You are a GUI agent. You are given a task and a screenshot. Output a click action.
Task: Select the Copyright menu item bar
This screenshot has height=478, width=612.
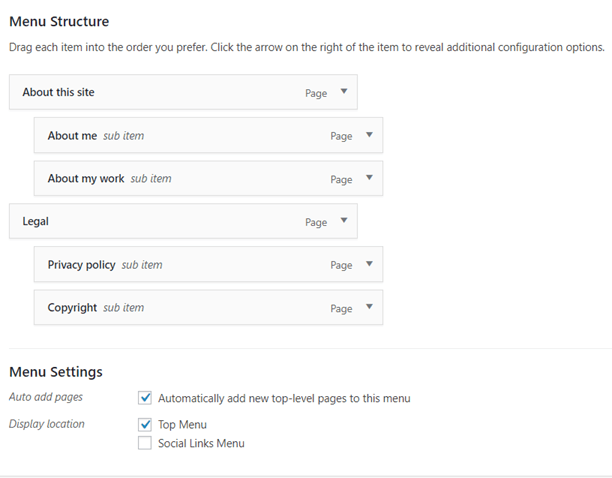tap(208, 307)
